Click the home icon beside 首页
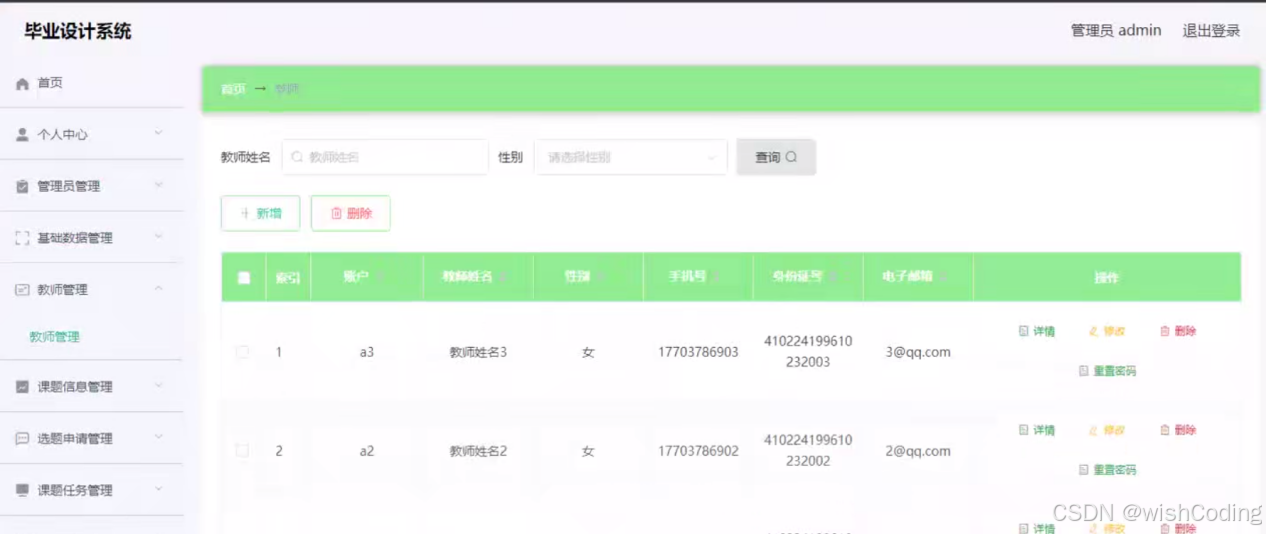 pyautogui.click(x=22, y=84)
